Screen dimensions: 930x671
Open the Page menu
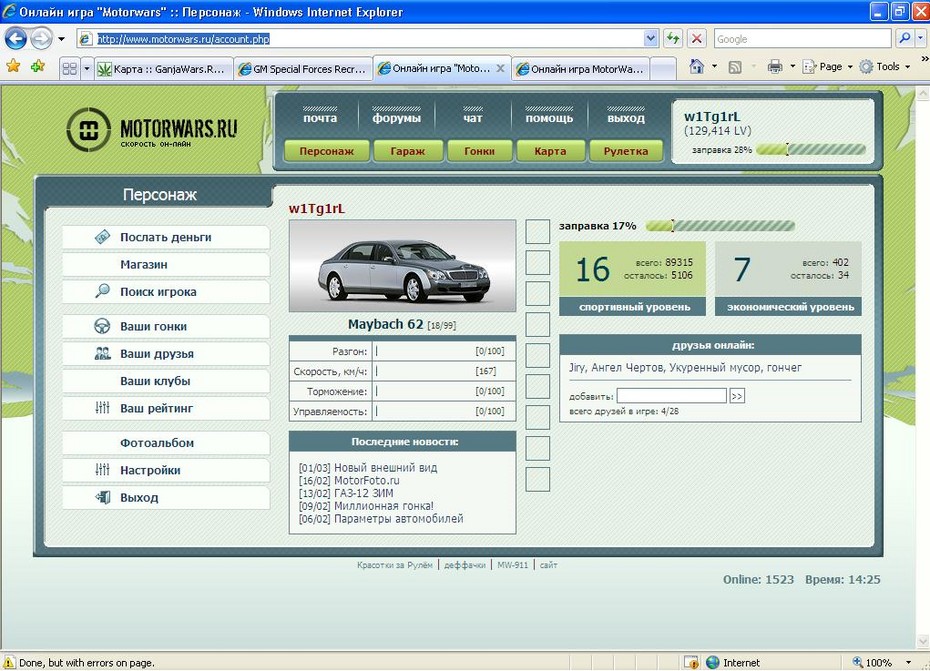click(x=827, y=66)
